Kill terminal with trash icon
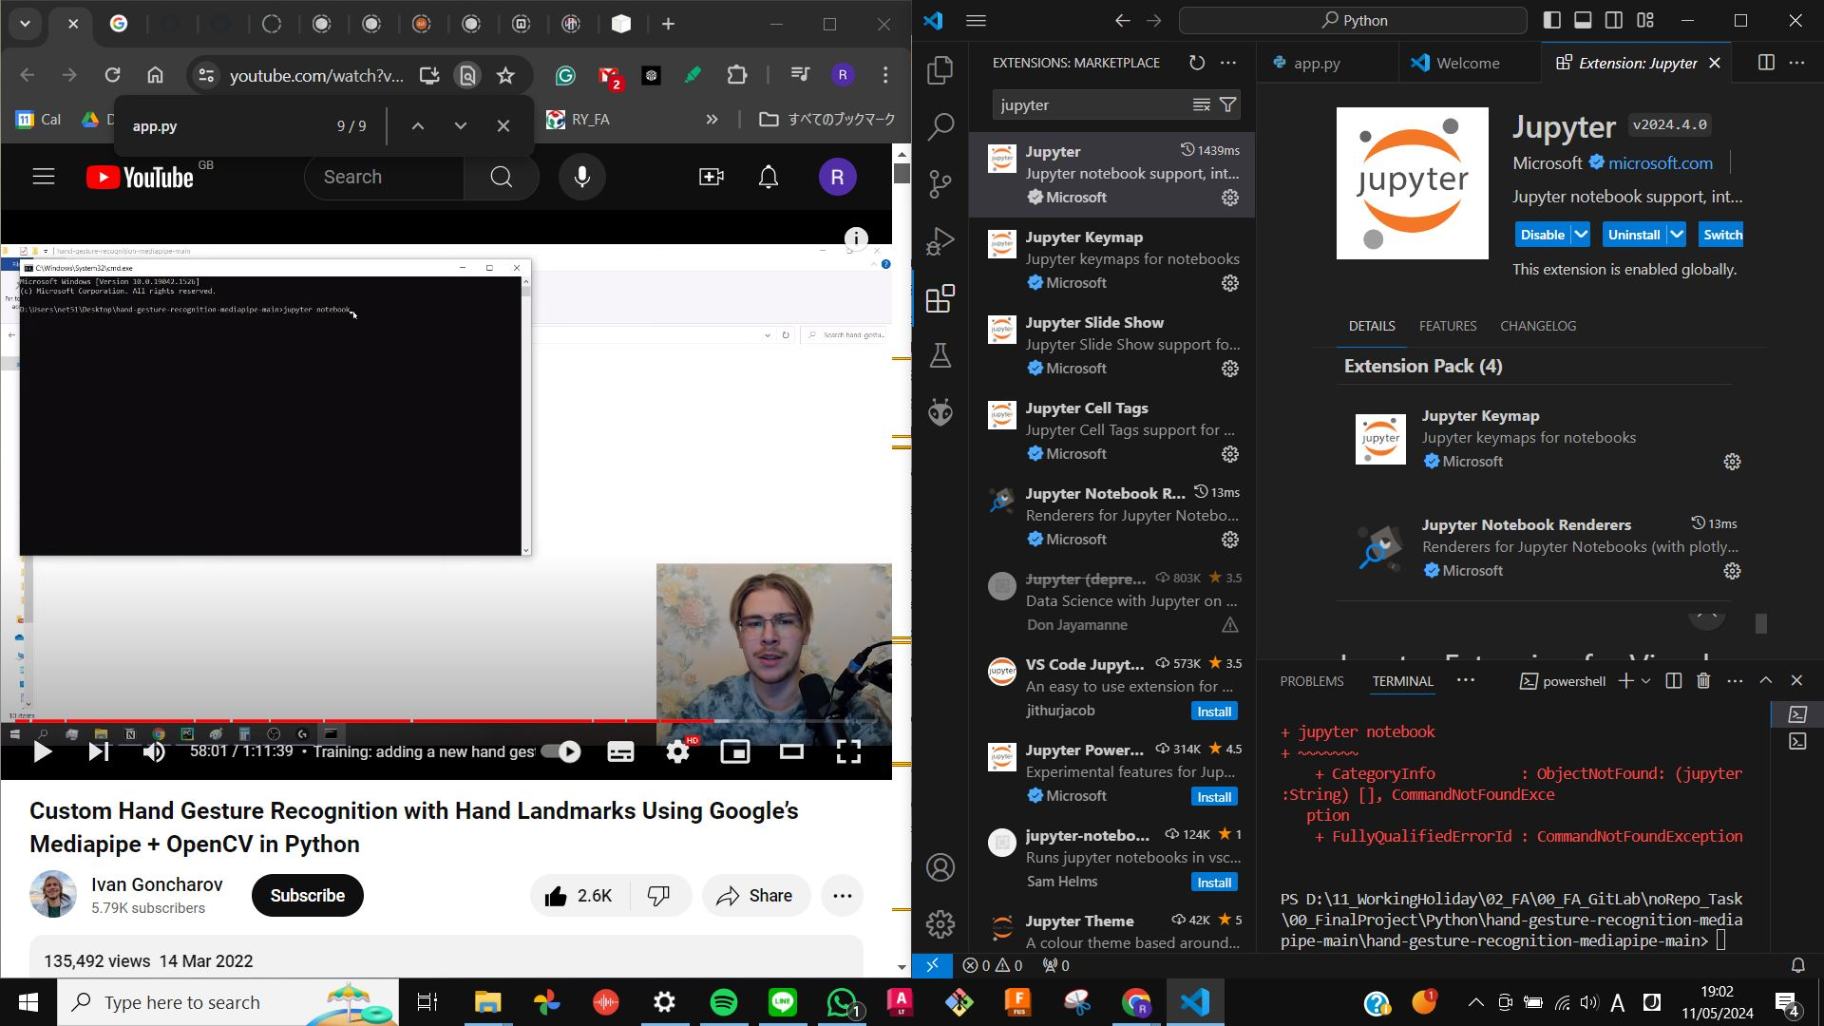Viewport: 1824px width, 1026px height. pos(1703,680)
